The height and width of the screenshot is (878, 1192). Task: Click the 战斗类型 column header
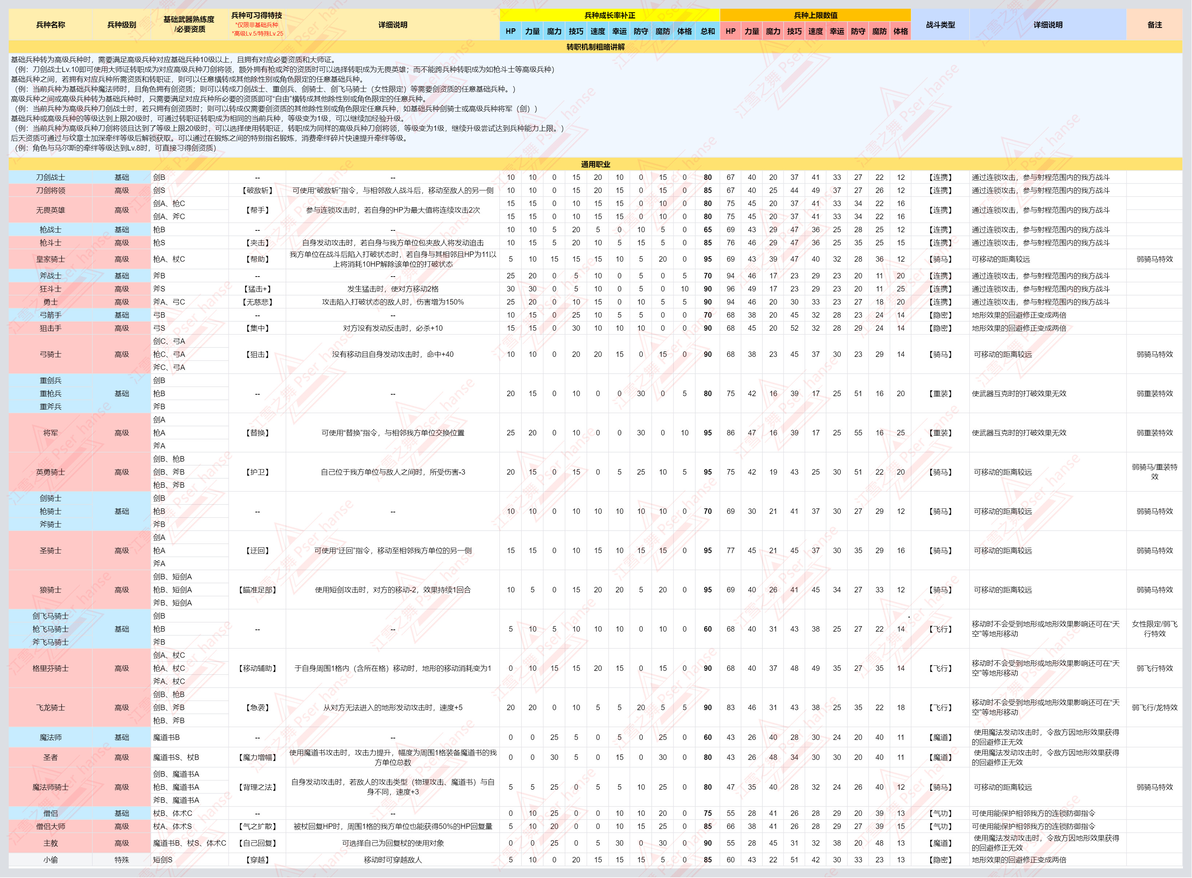point(940,25)
